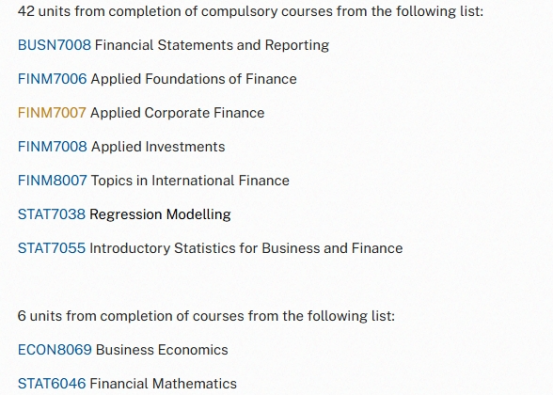Select the 'Financial Mathematics' course title text
Screen dimensions: 554x396
pyautogui.click(x=163, y=384)
